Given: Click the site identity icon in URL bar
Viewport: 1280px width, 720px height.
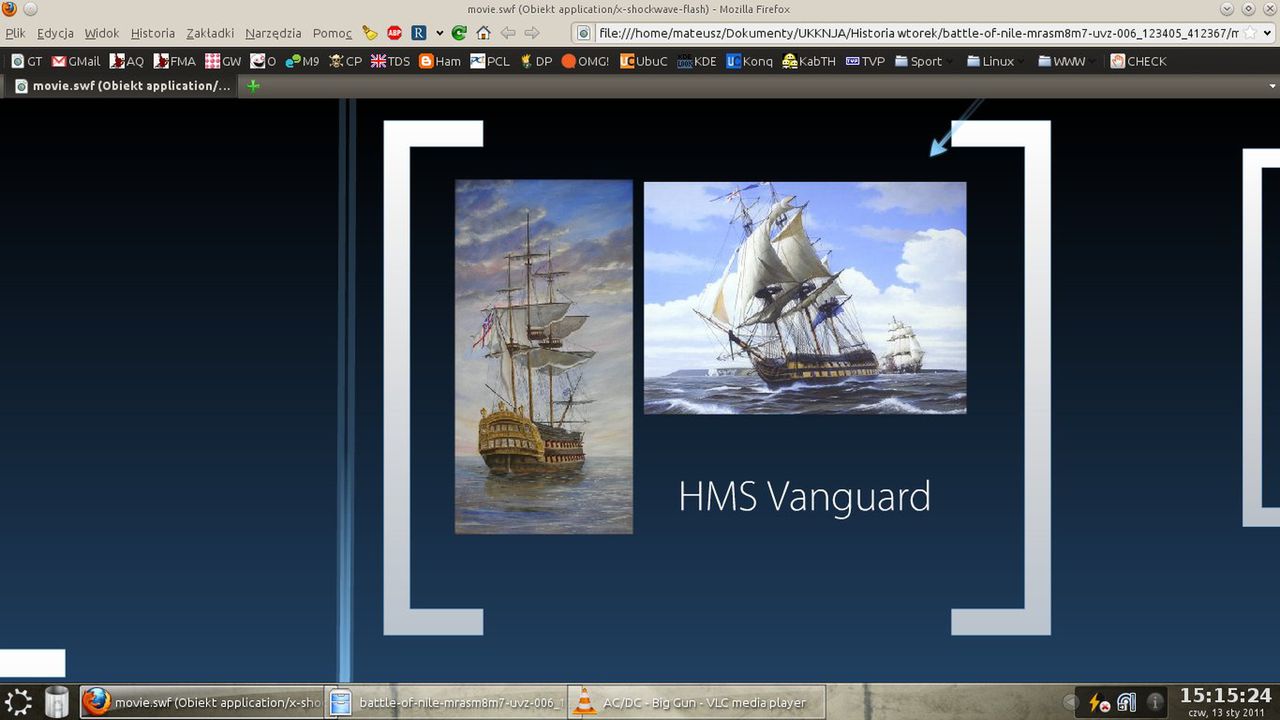Looking at the screenshot, I should [x=584, y=33].
